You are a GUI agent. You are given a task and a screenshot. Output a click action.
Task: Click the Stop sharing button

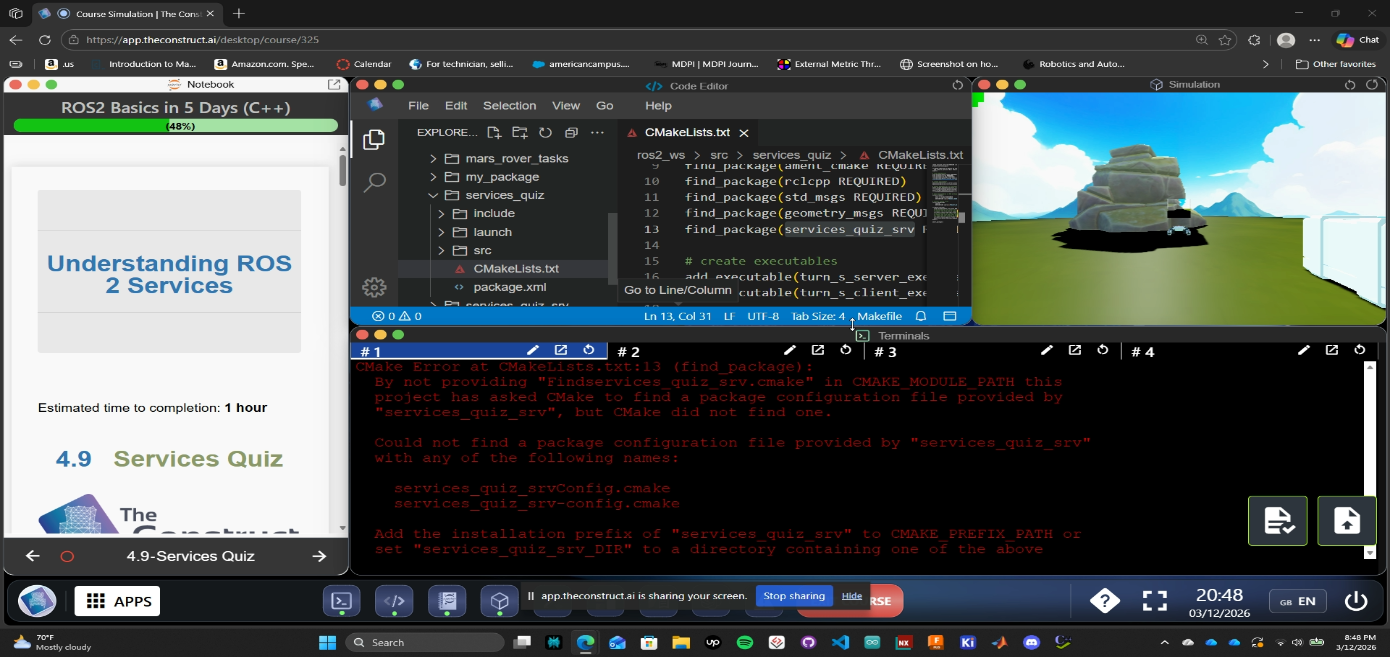[x=794, y=596]
